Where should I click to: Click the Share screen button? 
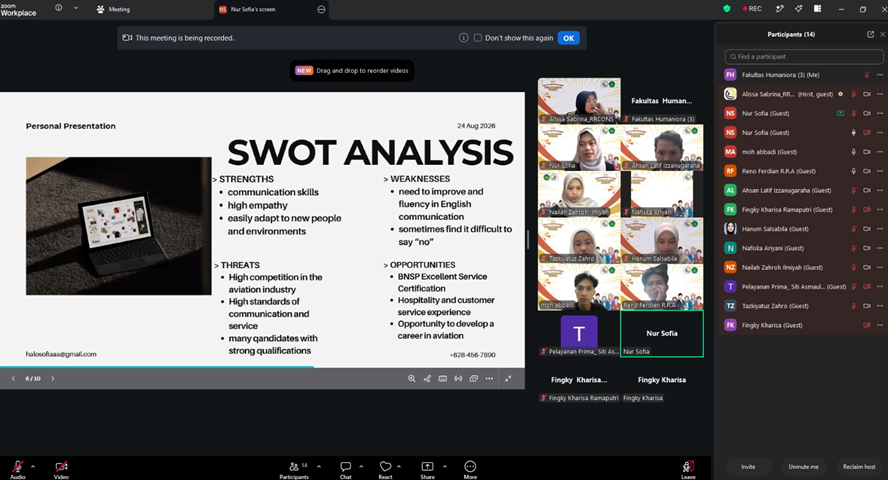coord(428,469)
